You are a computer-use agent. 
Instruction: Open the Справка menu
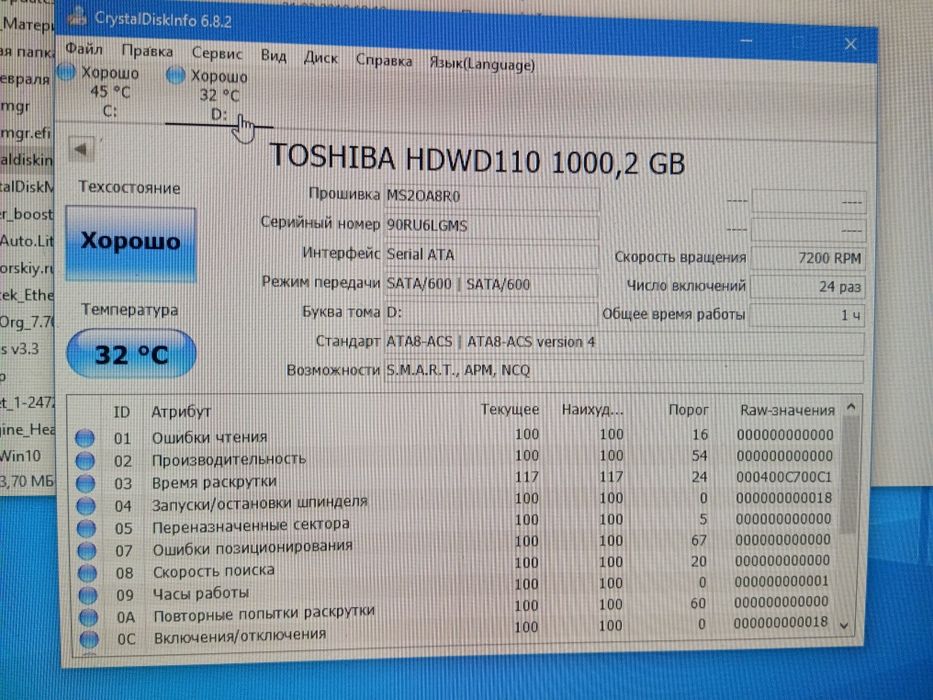pyautogui.click(x=384, y=60)
